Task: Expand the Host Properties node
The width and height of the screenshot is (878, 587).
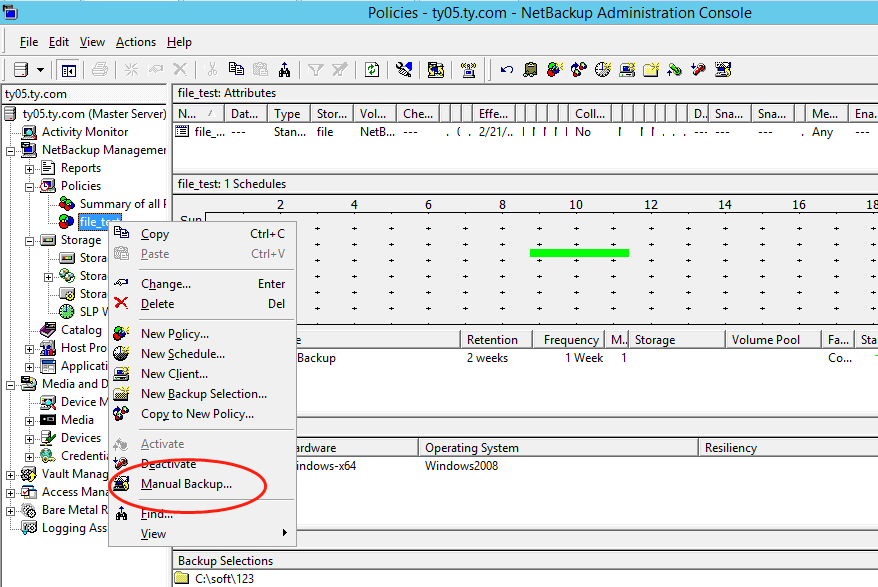Action: click(x=30, y=350)
